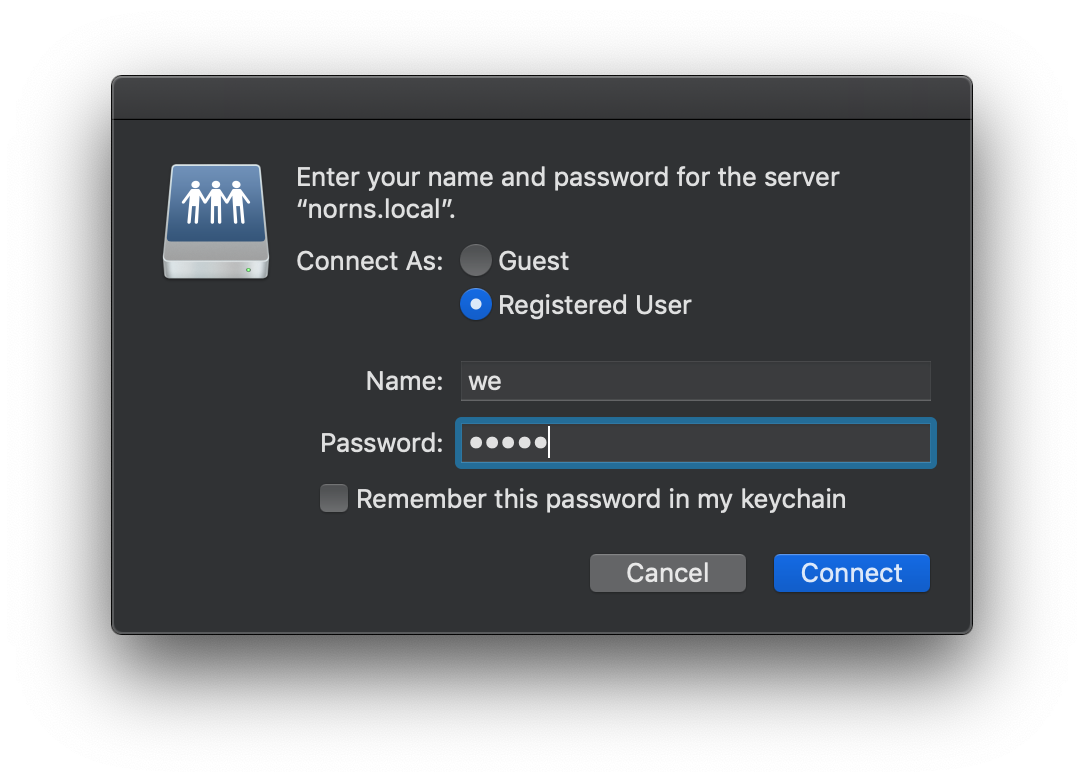Viewport: 1084px width, 782px height.
Task: Select the Registered User radio button
Action: tap(476, 304)
